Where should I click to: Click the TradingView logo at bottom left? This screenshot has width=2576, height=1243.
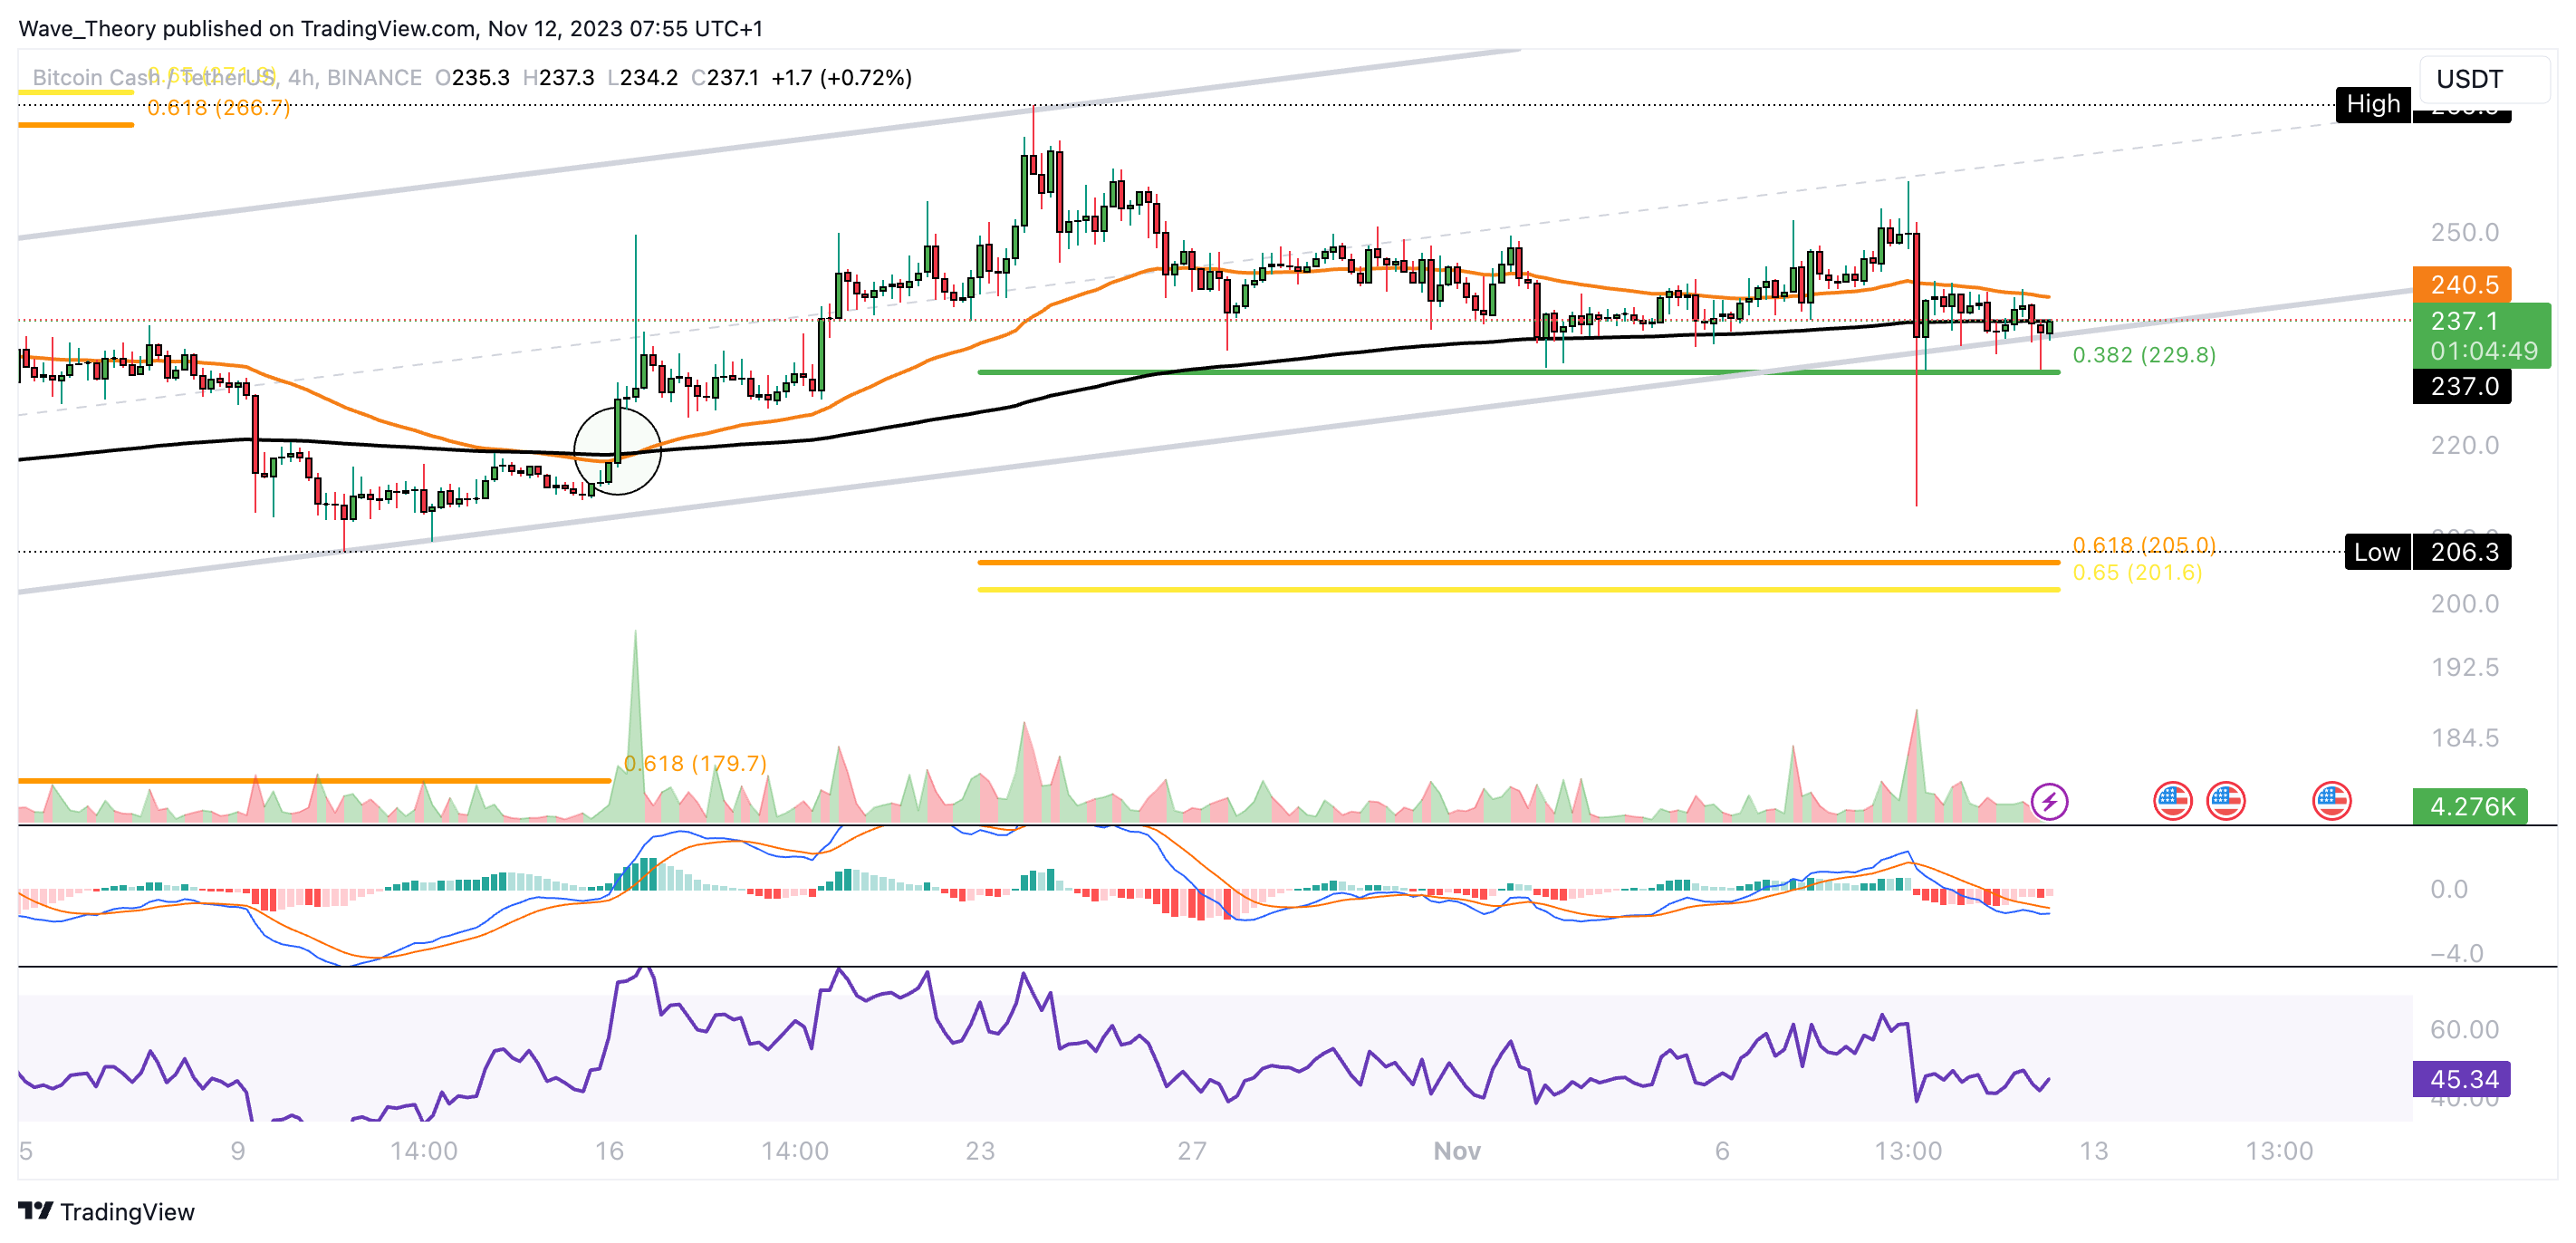pyautogui.click(x=106, y=1211)
